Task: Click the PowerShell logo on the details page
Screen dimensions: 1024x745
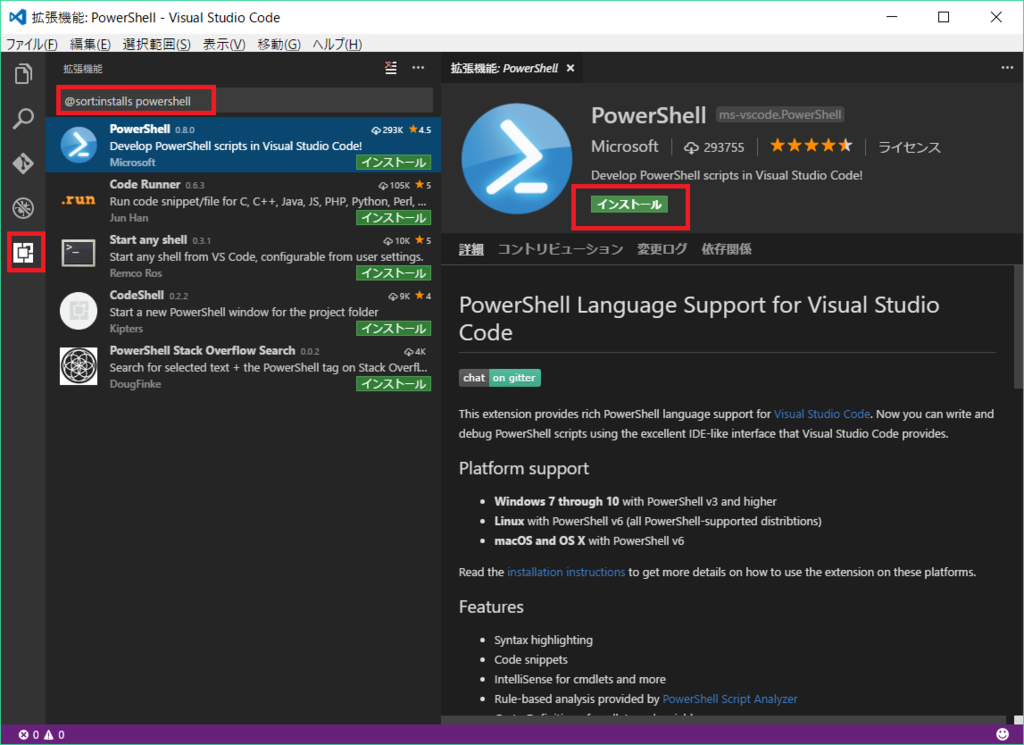Action: pyautogui.click(x=516, y=158)
